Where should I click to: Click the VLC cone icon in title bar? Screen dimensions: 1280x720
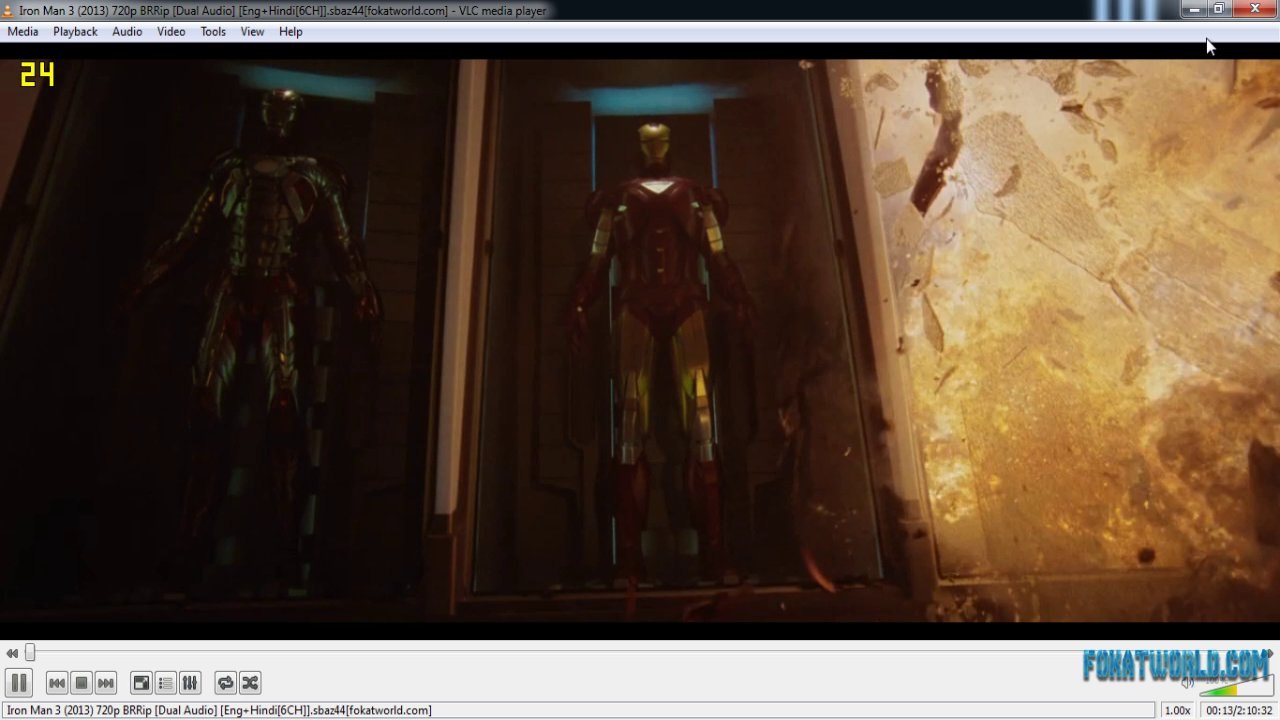coord(9,10)
